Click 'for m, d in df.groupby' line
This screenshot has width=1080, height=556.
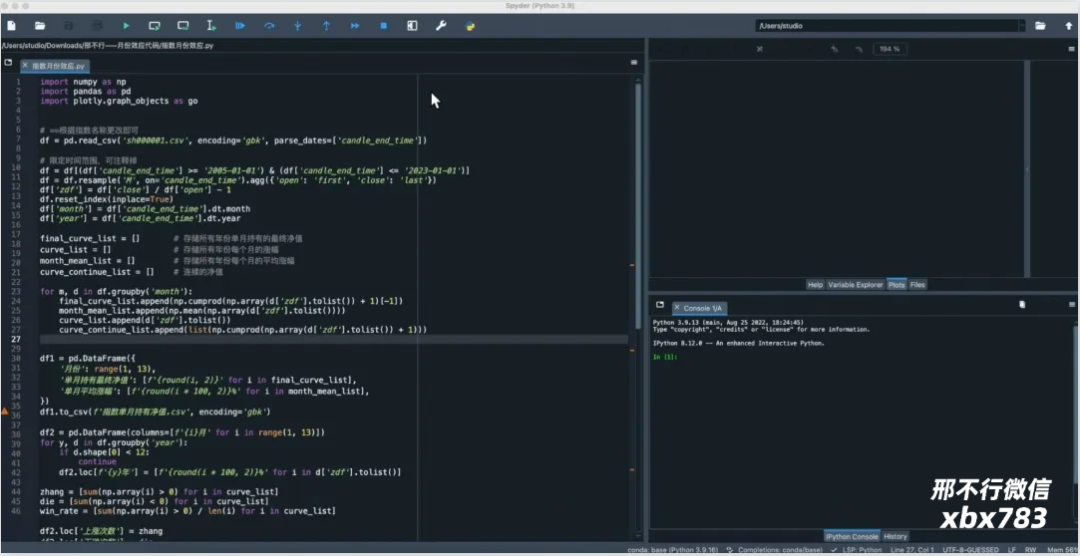click(x=116, y=291)
